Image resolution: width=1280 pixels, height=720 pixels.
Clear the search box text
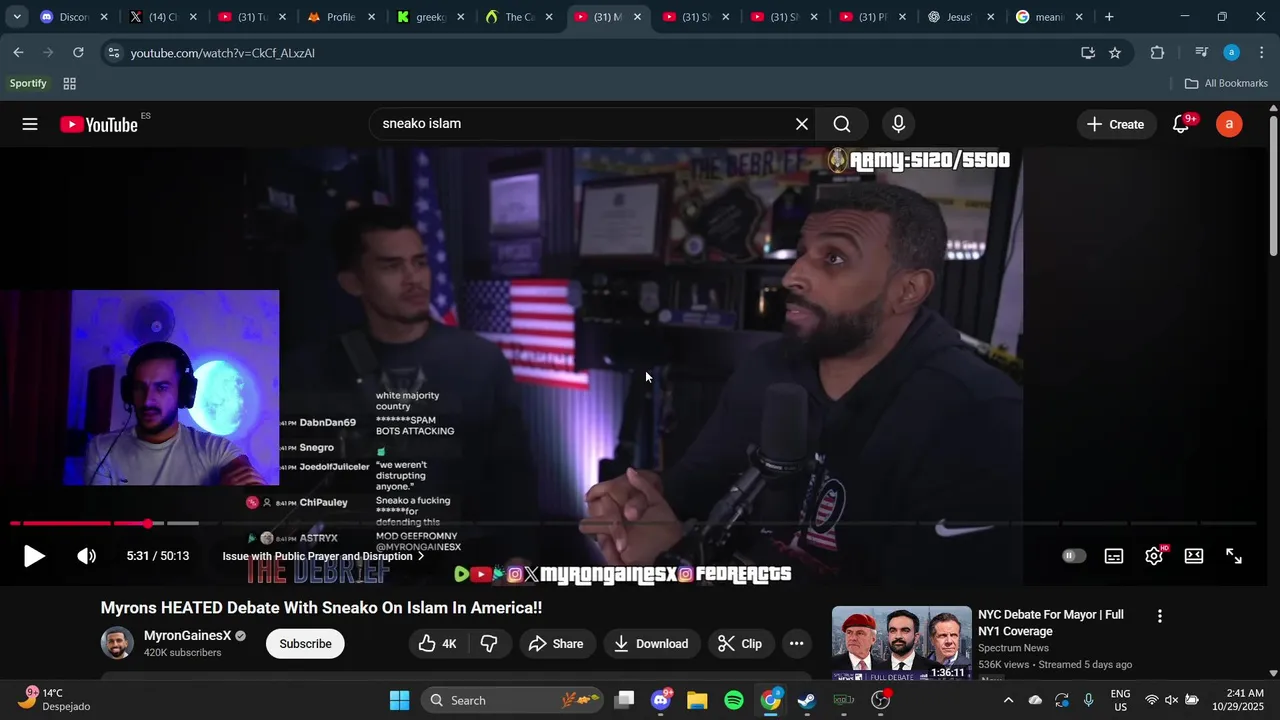(802, 124)
